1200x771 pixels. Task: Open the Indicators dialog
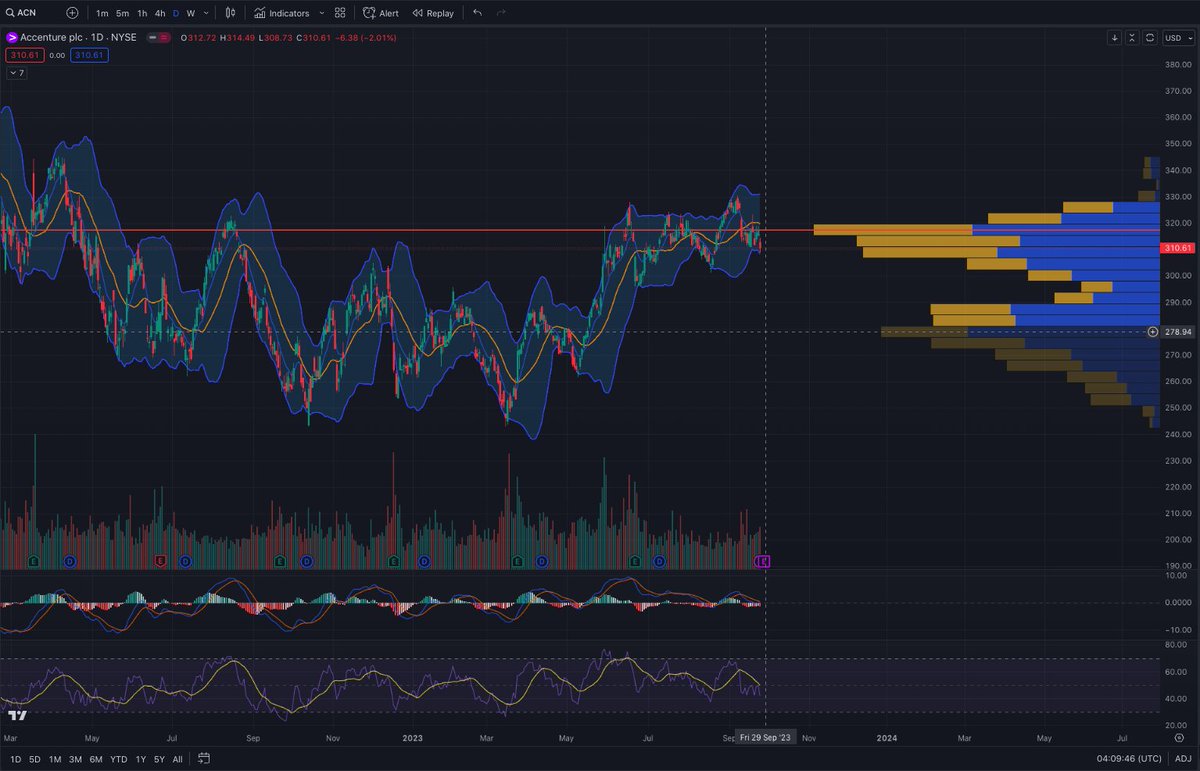(281, 13)
